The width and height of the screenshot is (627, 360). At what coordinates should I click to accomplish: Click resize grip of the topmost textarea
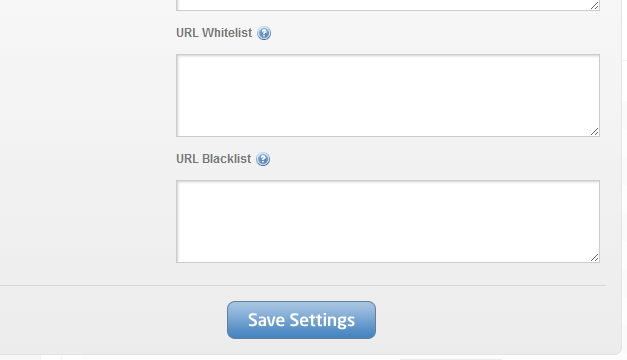[595, 6]
